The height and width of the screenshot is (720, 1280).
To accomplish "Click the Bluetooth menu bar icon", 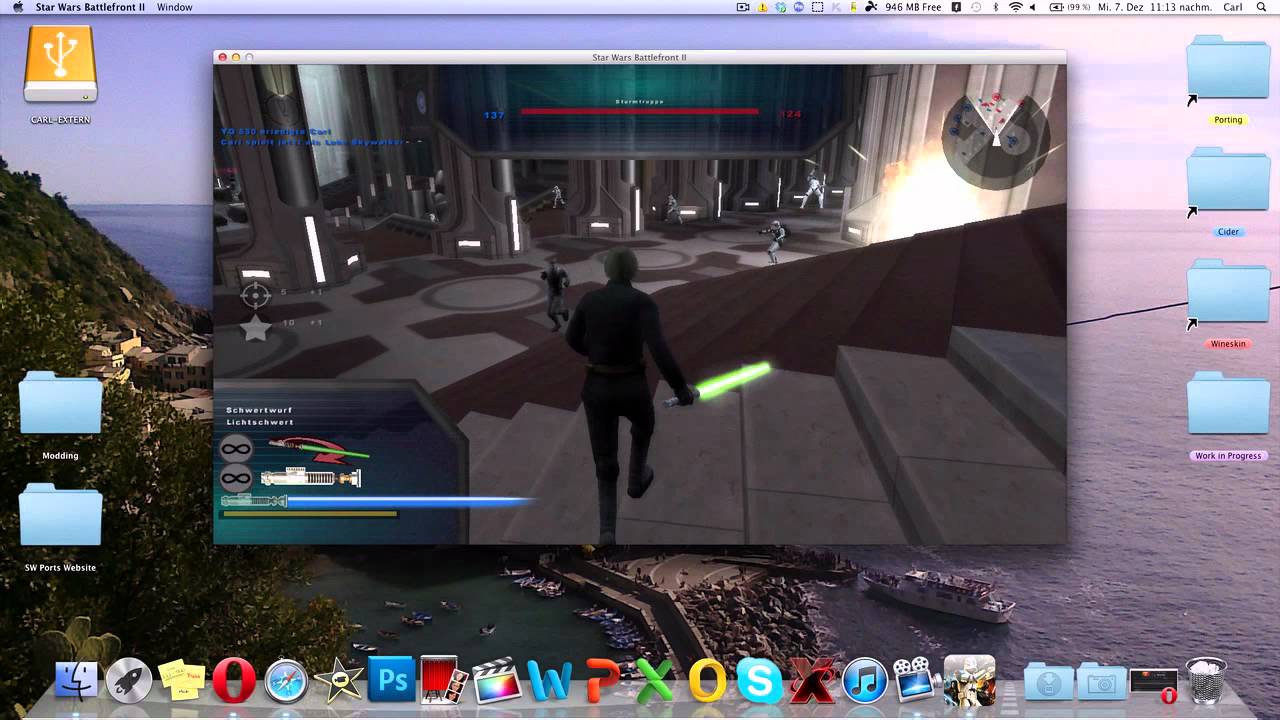I will (998, 7).
